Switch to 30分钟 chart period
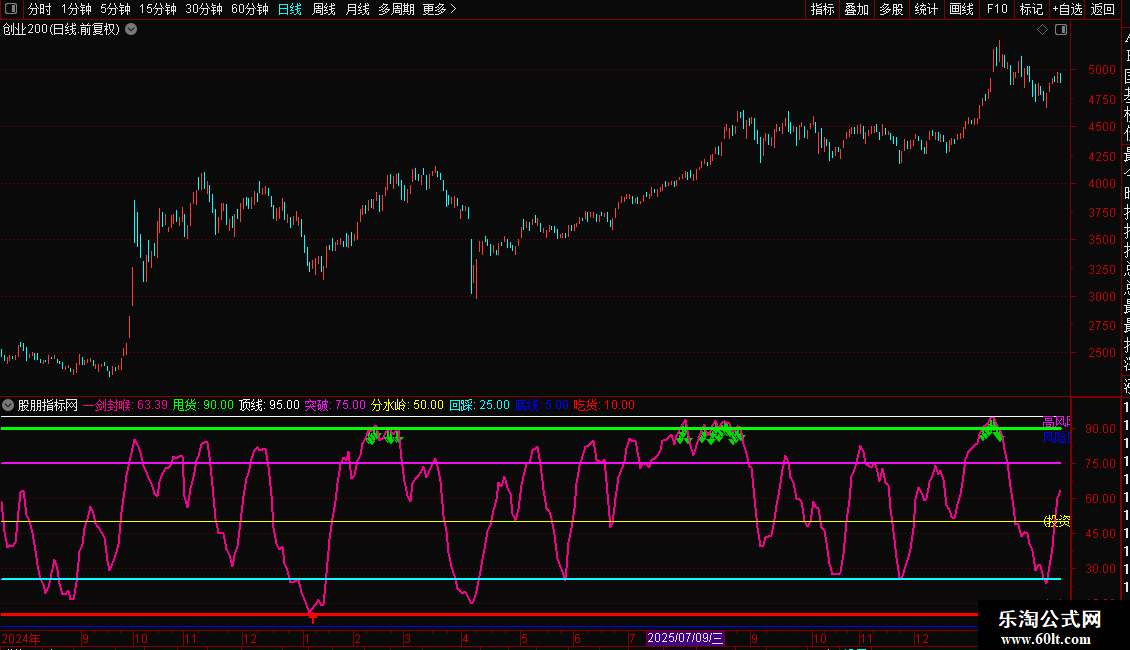The height and width of the screenshot is (650, 1130). [x=204, y=9]
